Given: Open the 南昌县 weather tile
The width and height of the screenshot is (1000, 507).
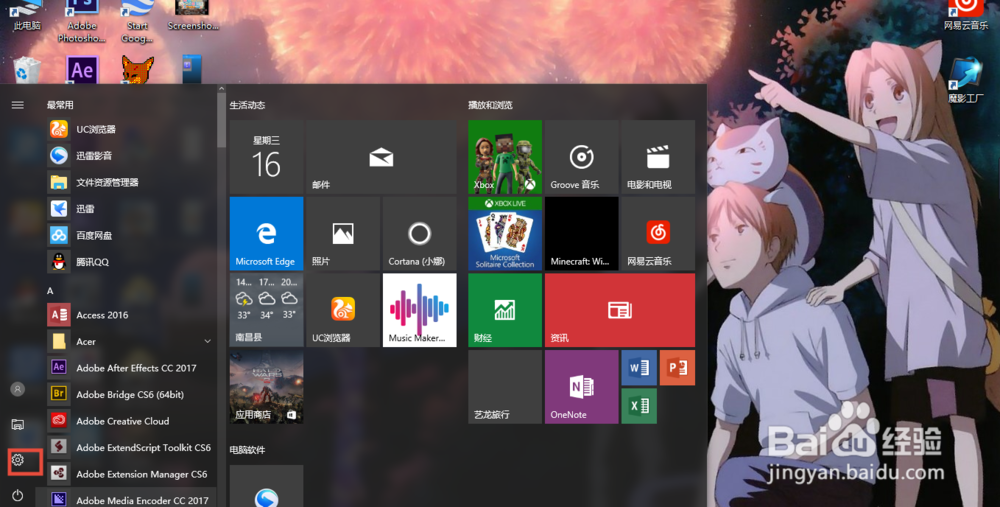Looking at the screenshot, I should 267,310.
